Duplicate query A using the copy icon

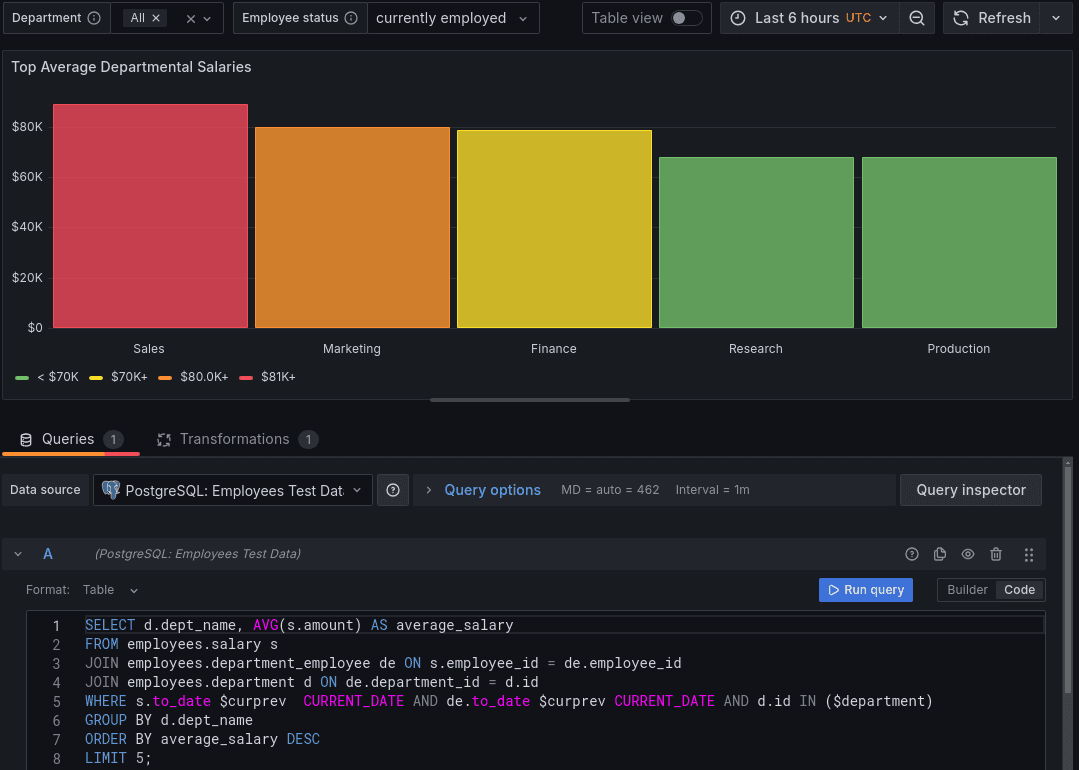[939, 553]
